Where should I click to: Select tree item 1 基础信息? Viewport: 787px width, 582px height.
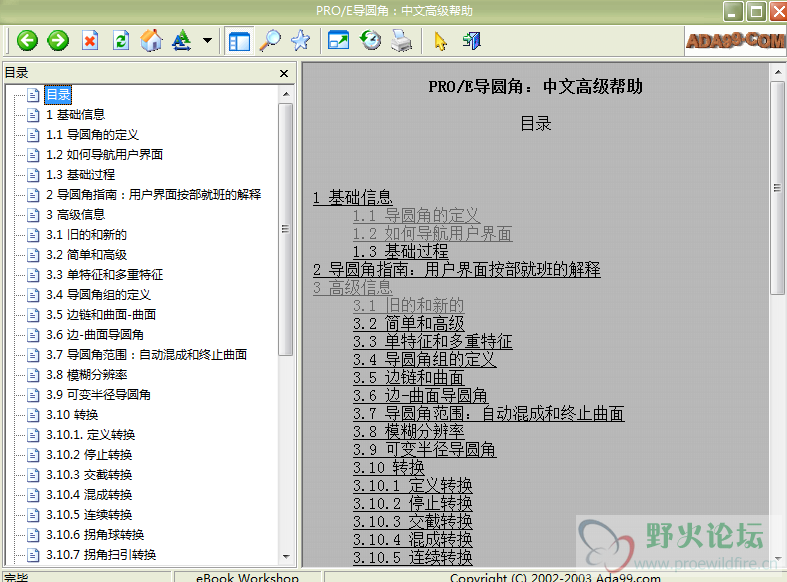coord(76,114)
